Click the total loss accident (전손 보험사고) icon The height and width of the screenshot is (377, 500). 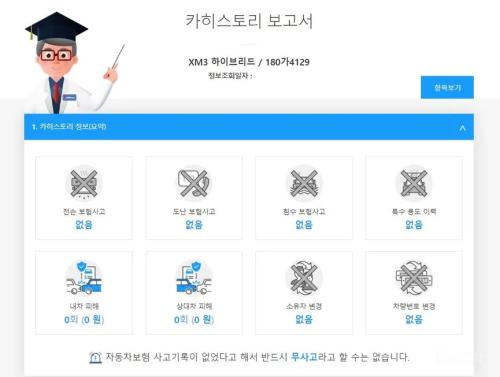[x=84, y=183]
